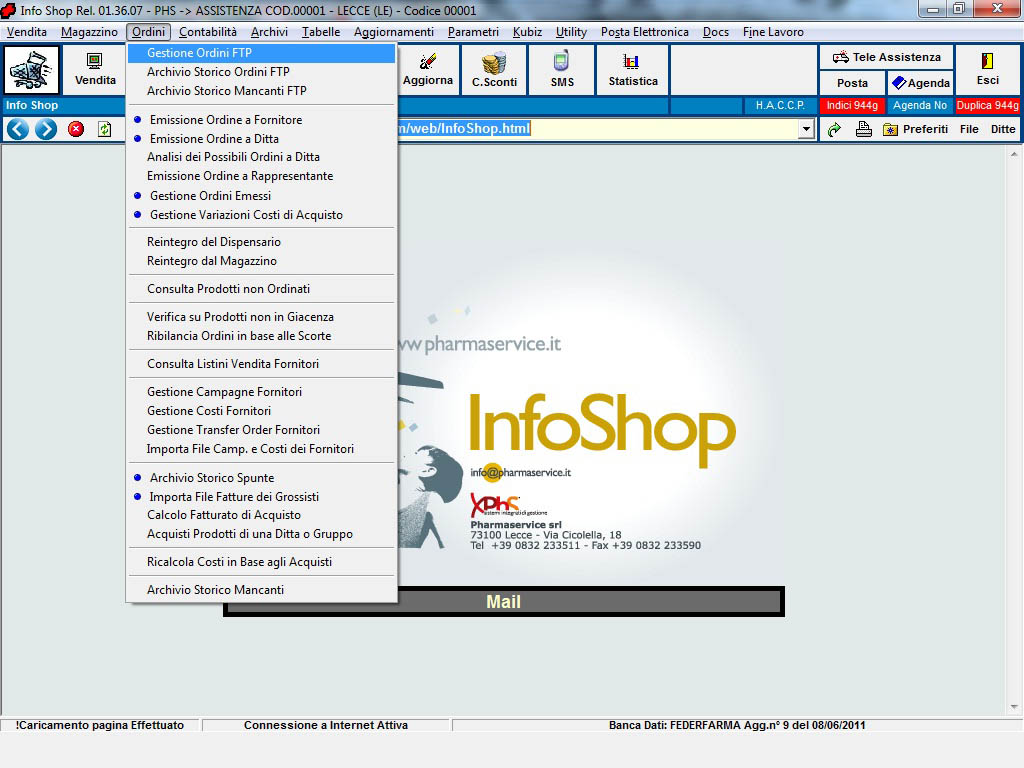1024x768 pixels.
Task: Refresh the page with green reload icon
Action: [104, 129]
